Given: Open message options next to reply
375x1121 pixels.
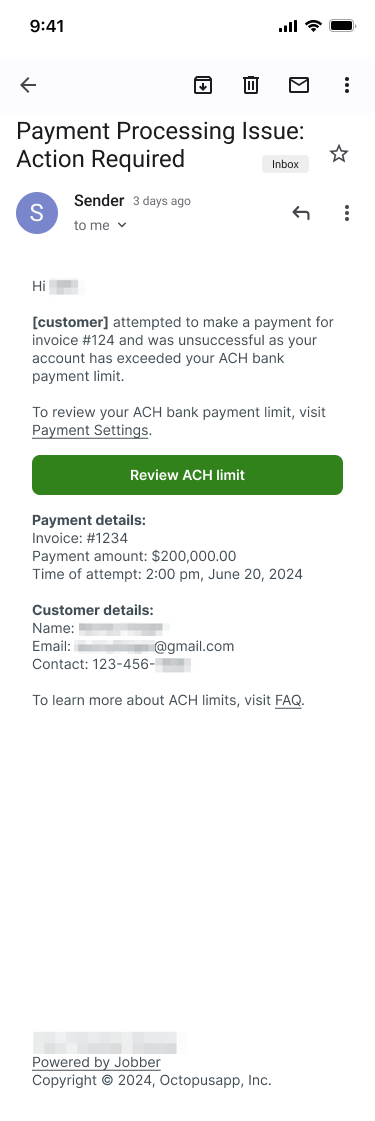Looking at the screenshot, I should (x=346, y=212).
